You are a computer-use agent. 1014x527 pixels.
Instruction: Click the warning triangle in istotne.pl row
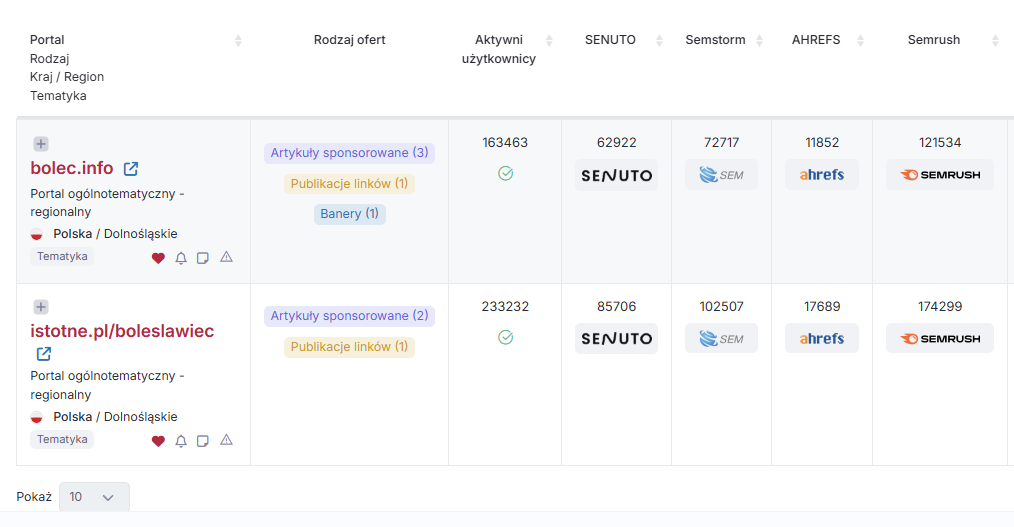point(226,440)
